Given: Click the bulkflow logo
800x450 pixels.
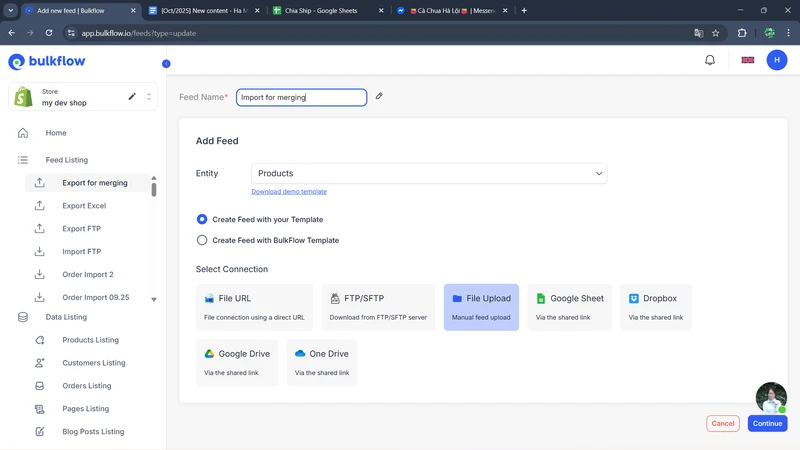Looking at the screenshot, I should [x=47, y=62].
